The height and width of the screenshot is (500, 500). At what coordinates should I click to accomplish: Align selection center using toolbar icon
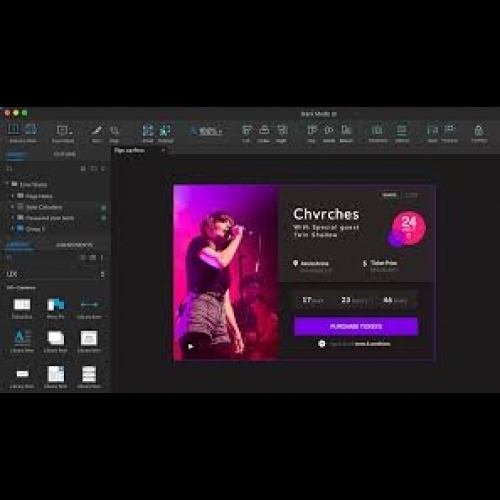264,130
